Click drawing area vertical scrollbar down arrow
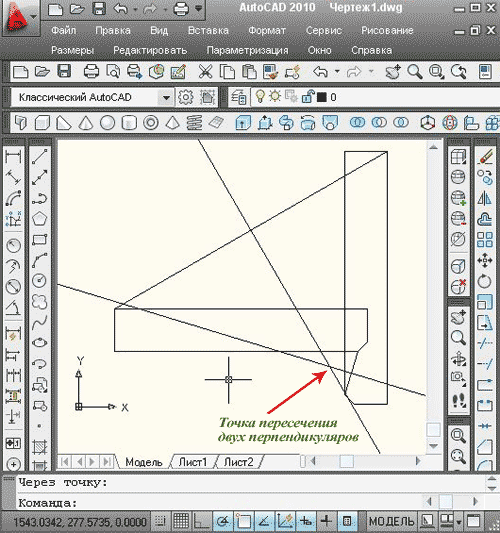This screenshot has width=500, height=533. pos(433,446)
